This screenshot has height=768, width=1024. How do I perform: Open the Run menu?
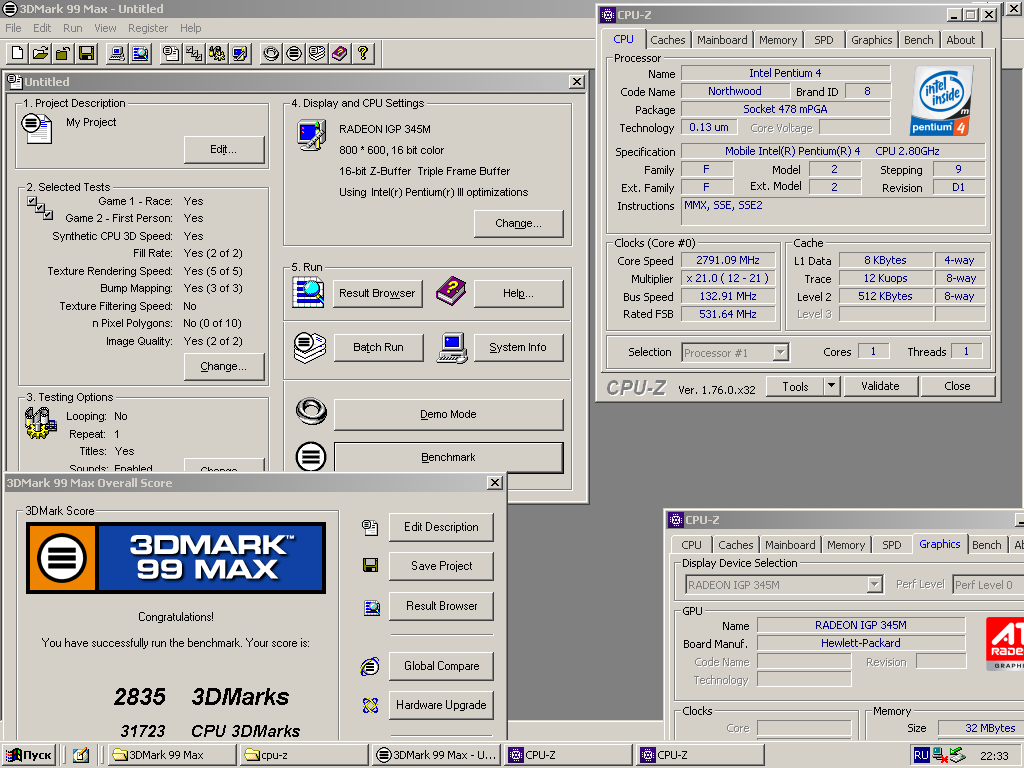coord(72,28)
